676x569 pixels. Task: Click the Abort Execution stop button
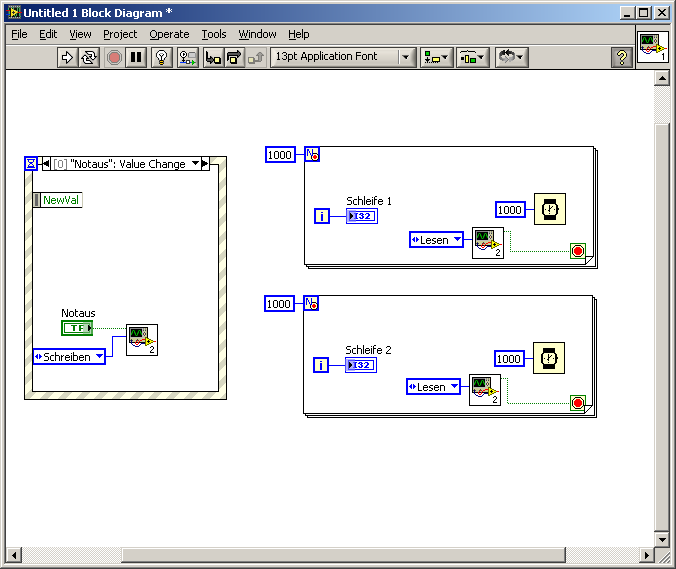(114, 57)
